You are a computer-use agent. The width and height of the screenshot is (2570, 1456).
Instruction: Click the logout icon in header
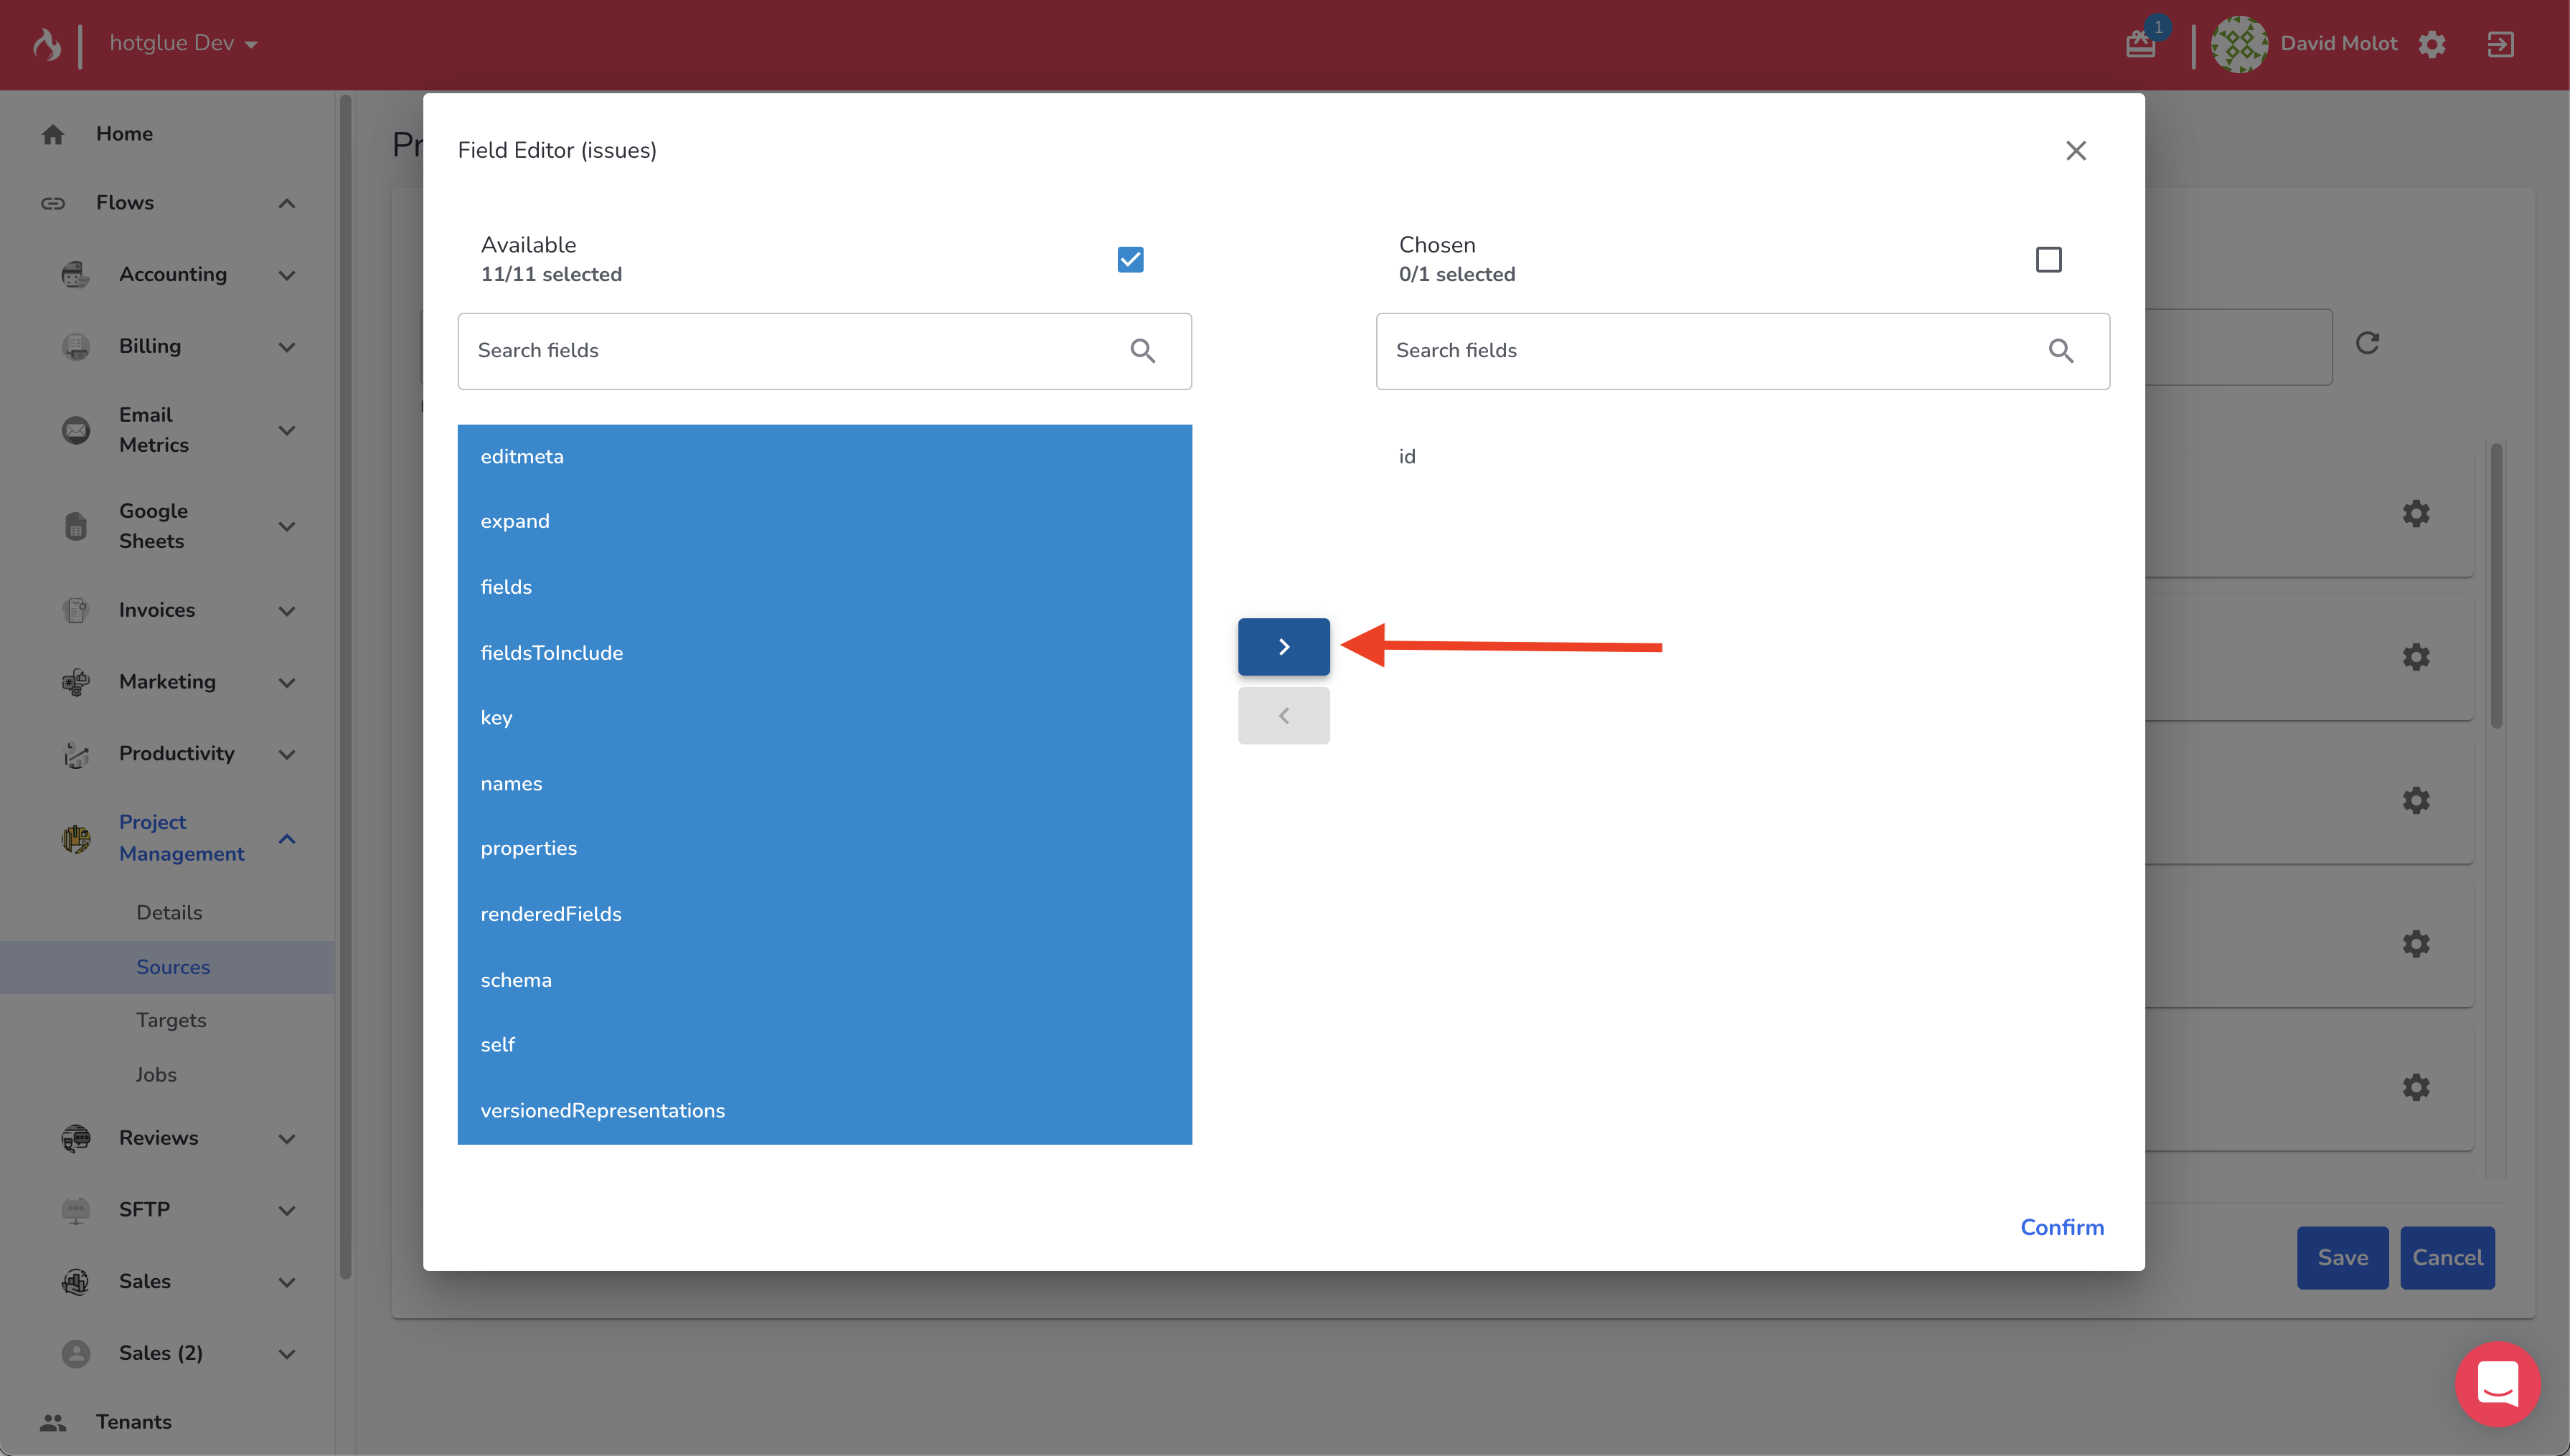point(2500,44)
